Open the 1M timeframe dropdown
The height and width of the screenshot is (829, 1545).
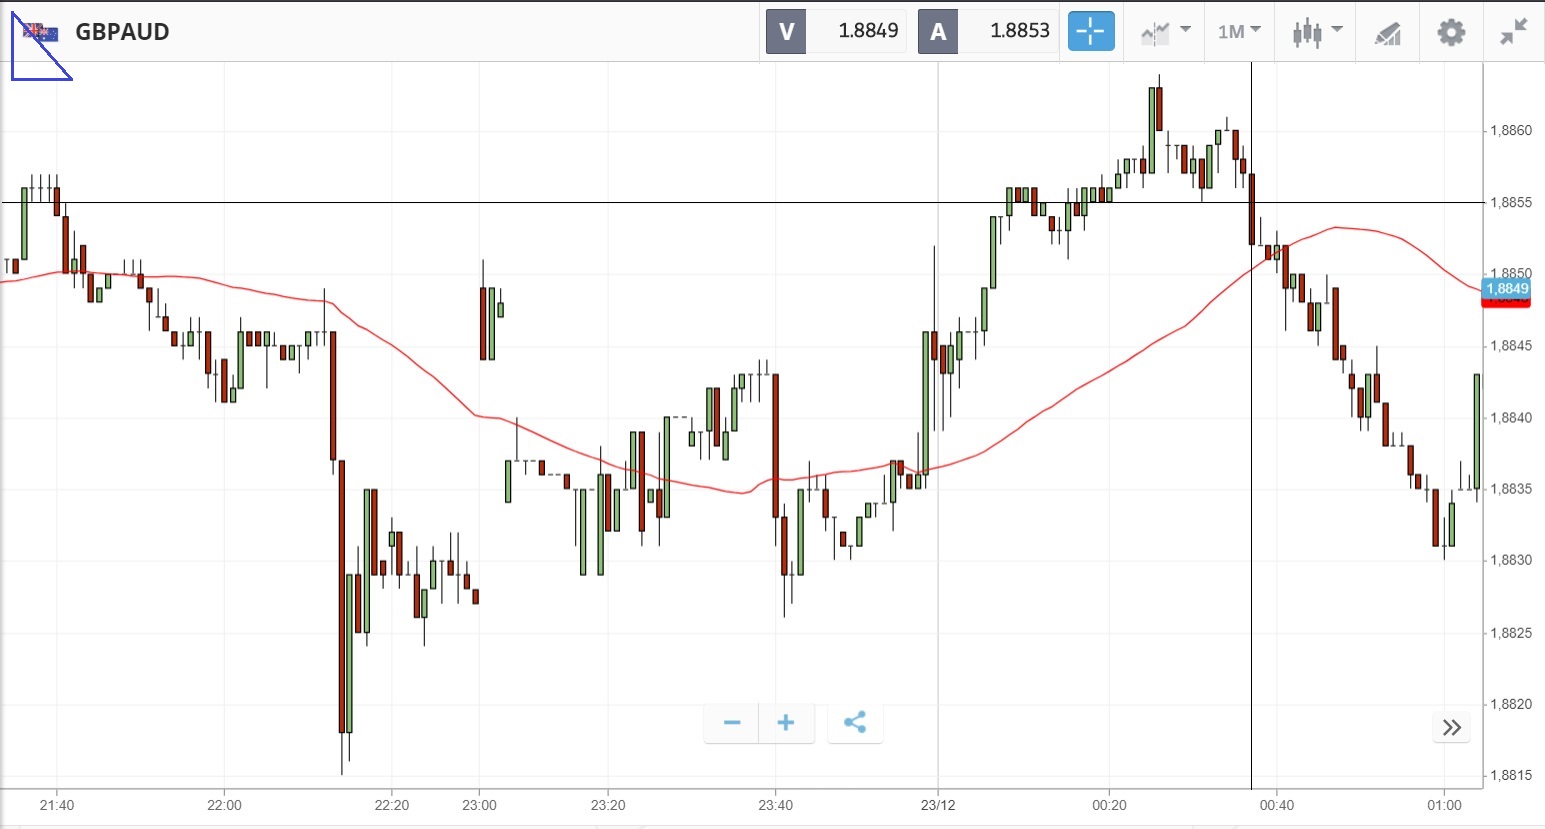tap(1239, 32)
